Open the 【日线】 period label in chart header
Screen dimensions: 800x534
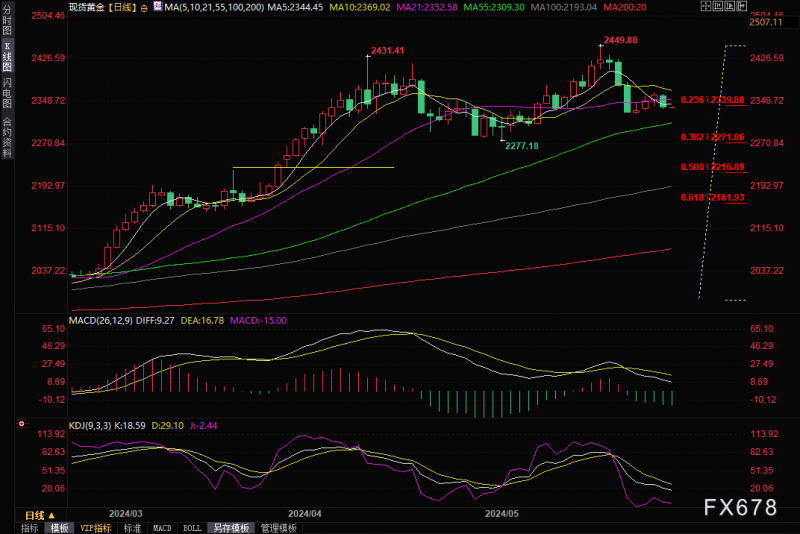click(x=122, y=7)
